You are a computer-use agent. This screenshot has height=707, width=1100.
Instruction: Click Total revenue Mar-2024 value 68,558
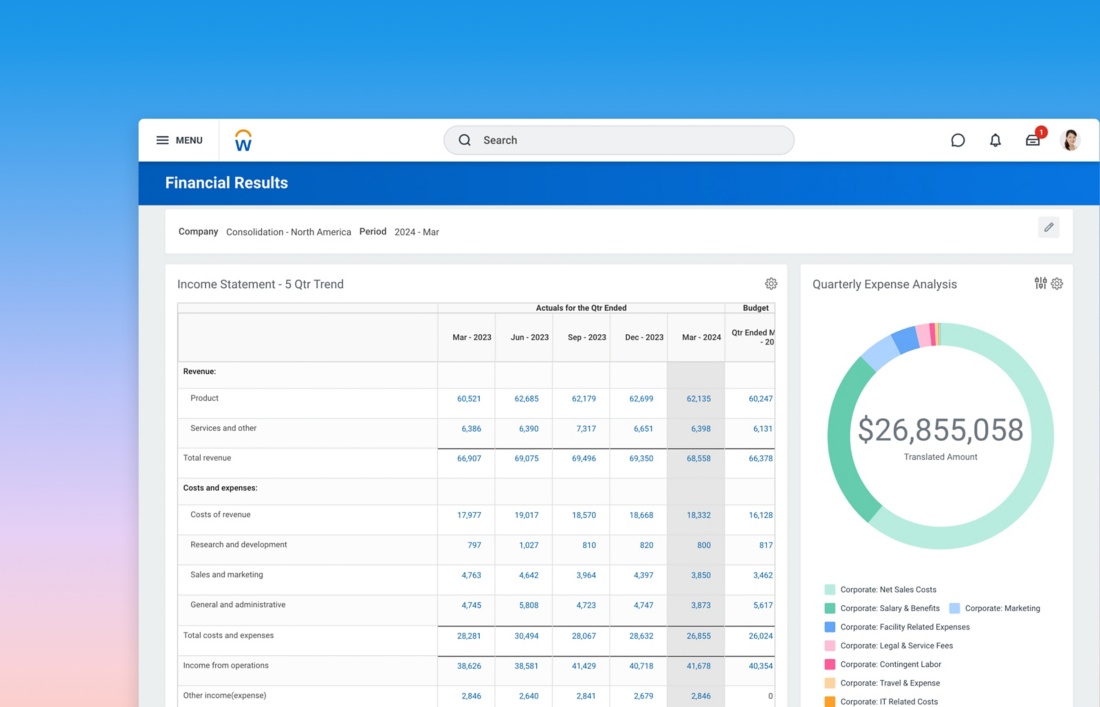tap(698, 459)
